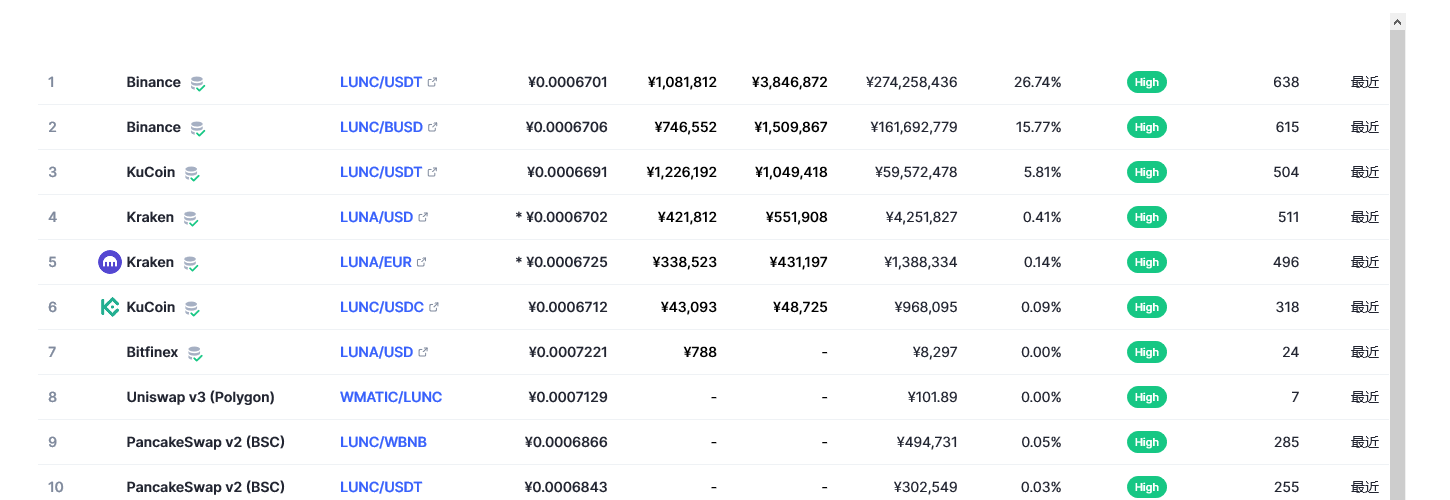The height and width of the screenshot is (500, 1450).
Task: Click High confidence badge in Binance row 1
Action: click(x=1147, y=82)
